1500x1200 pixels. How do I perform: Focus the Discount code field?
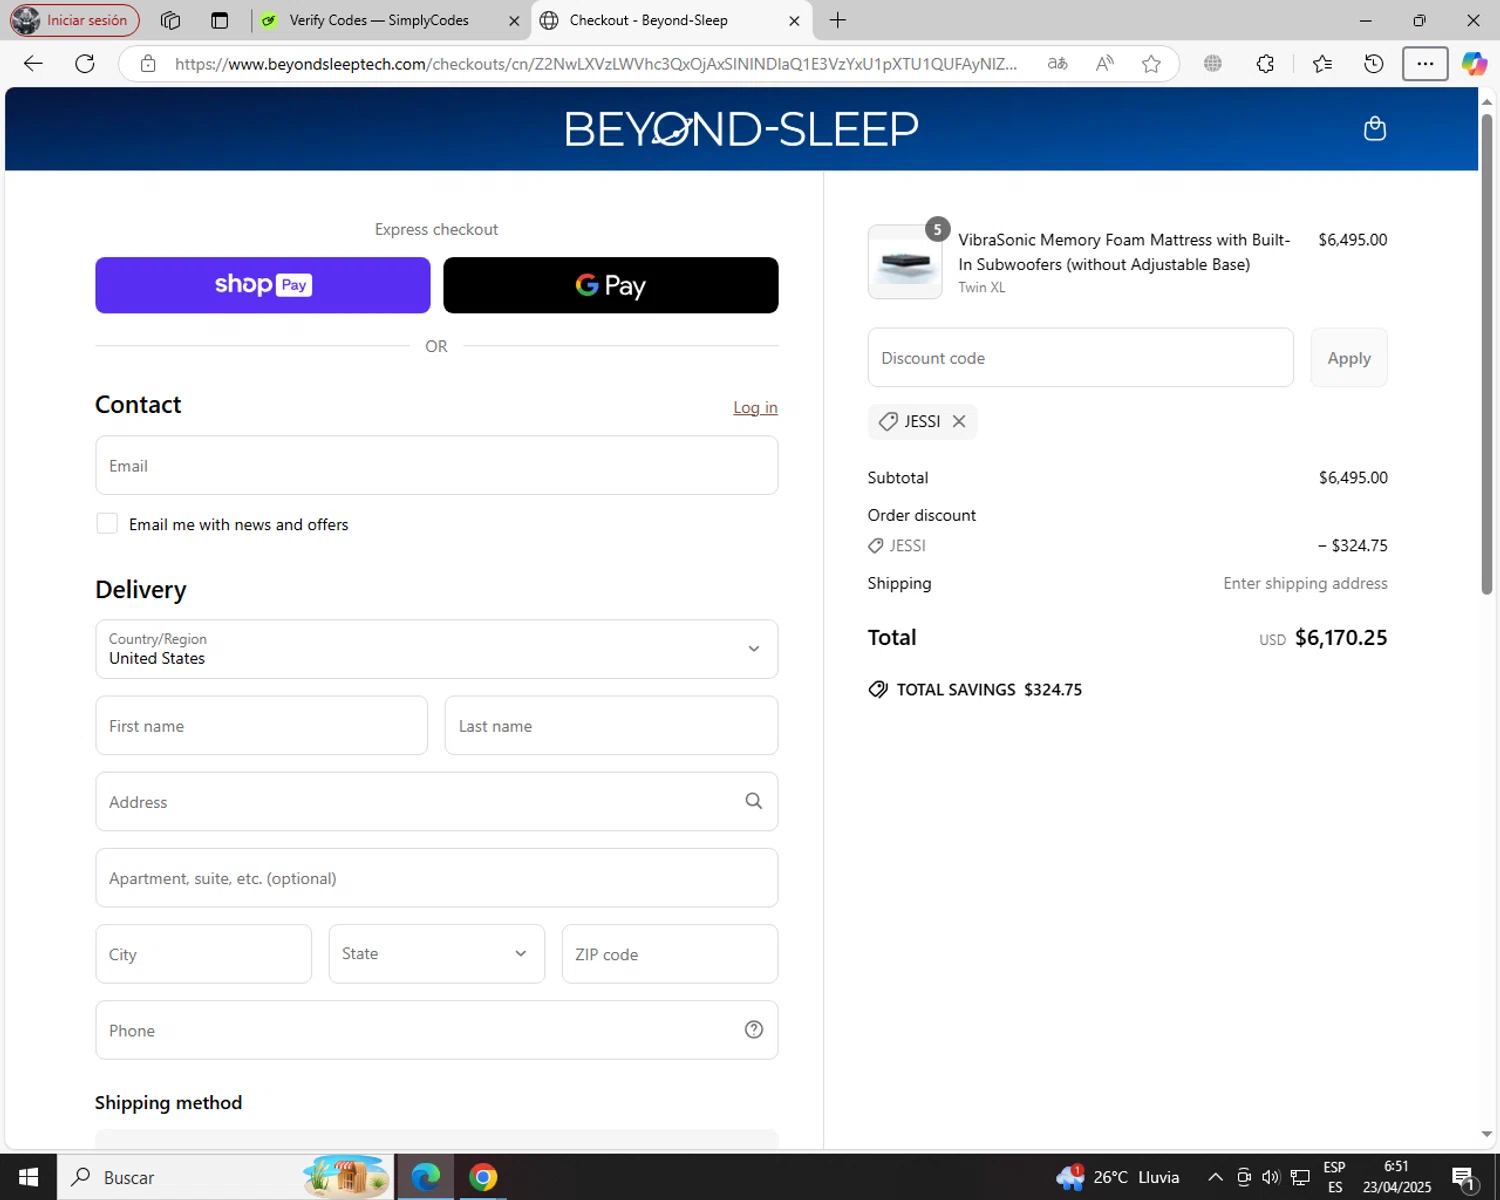click(x=1081, y=358)
